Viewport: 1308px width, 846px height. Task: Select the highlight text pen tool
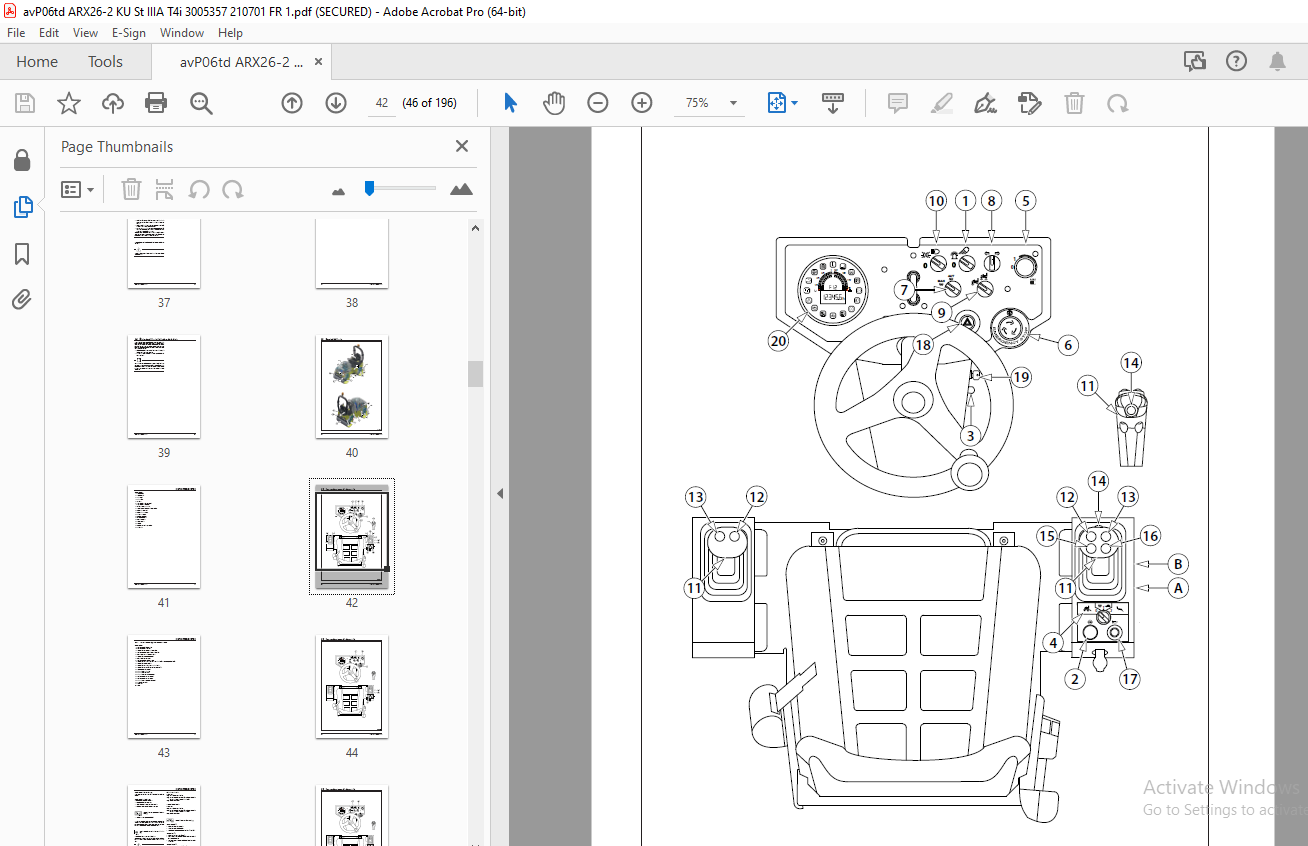(942, 103)
